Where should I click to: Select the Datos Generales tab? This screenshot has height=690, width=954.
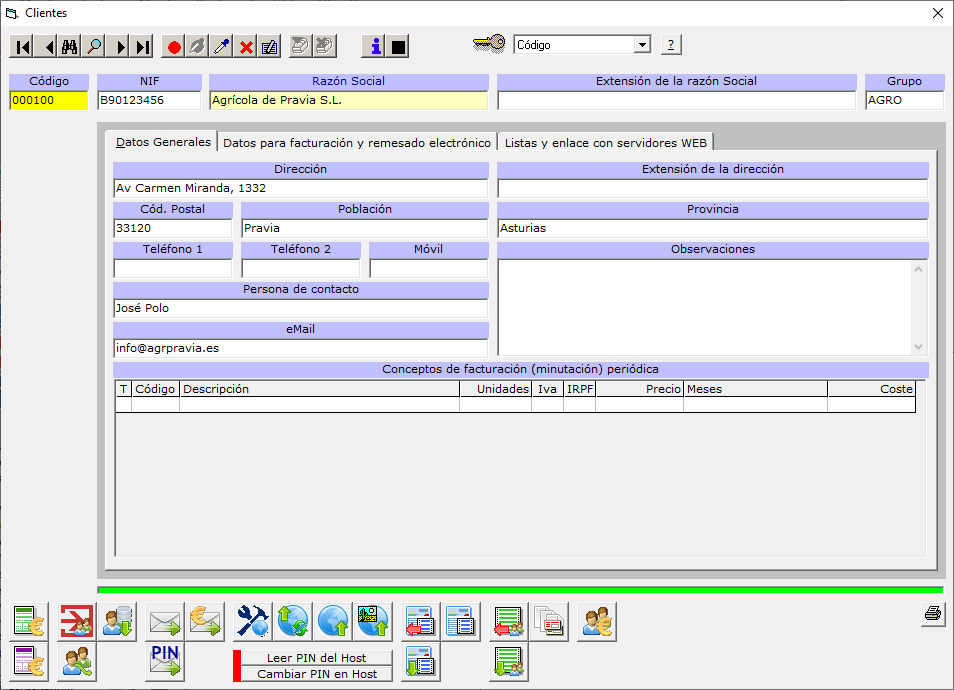[x=163, y=142]
